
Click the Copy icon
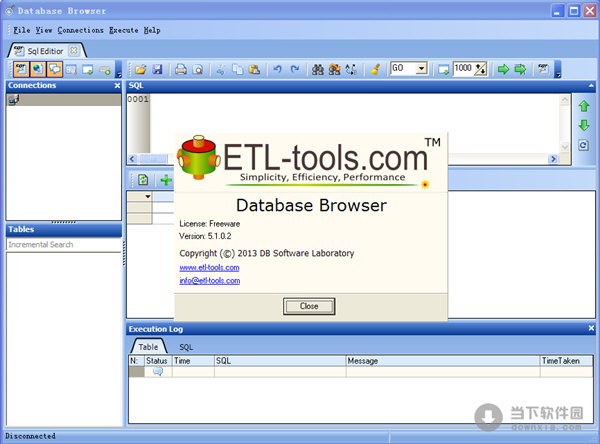point(238,69)
